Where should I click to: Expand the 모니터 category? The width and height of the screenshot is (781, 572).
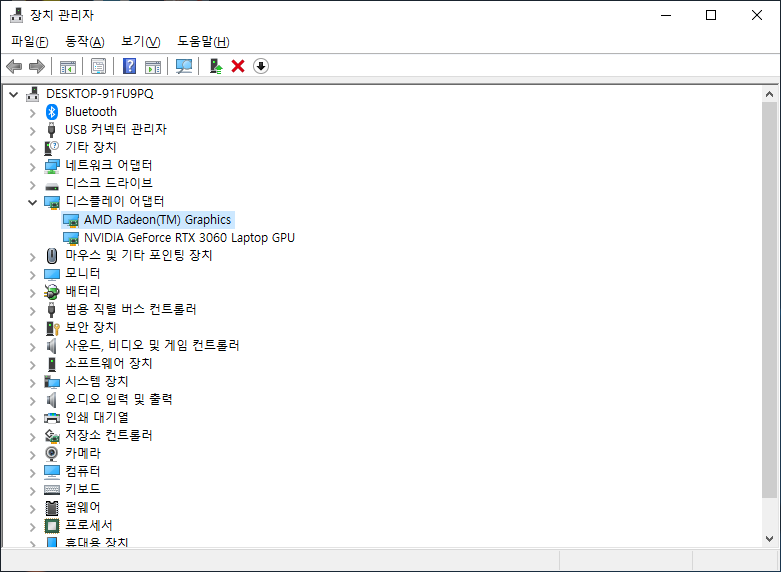pos(32,275)
